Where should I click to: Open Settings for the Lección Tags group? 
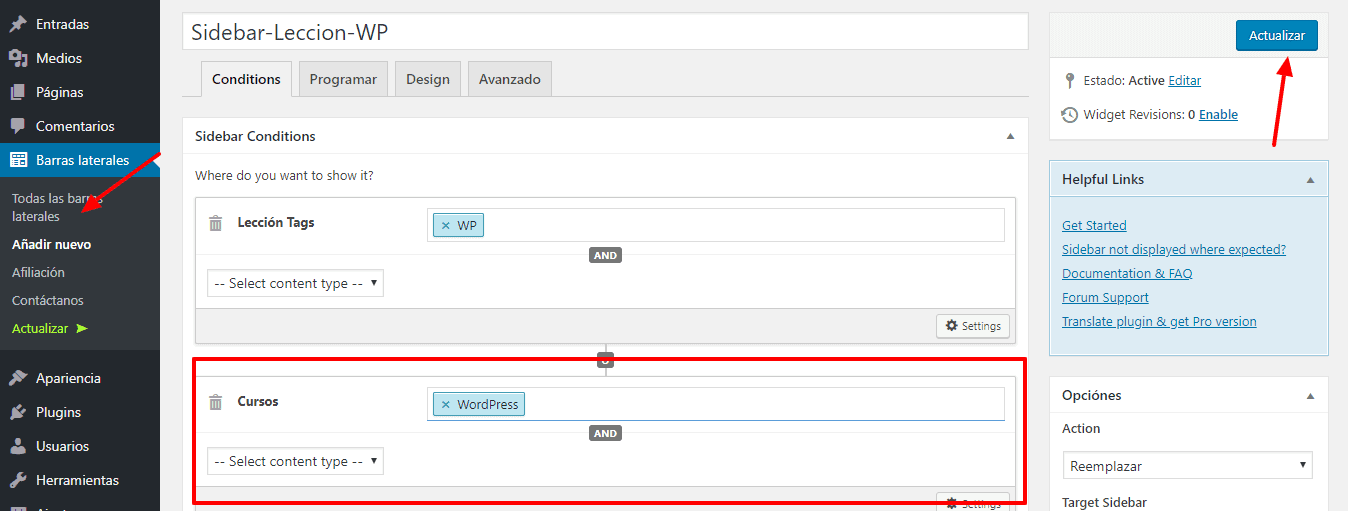point(973,326)
